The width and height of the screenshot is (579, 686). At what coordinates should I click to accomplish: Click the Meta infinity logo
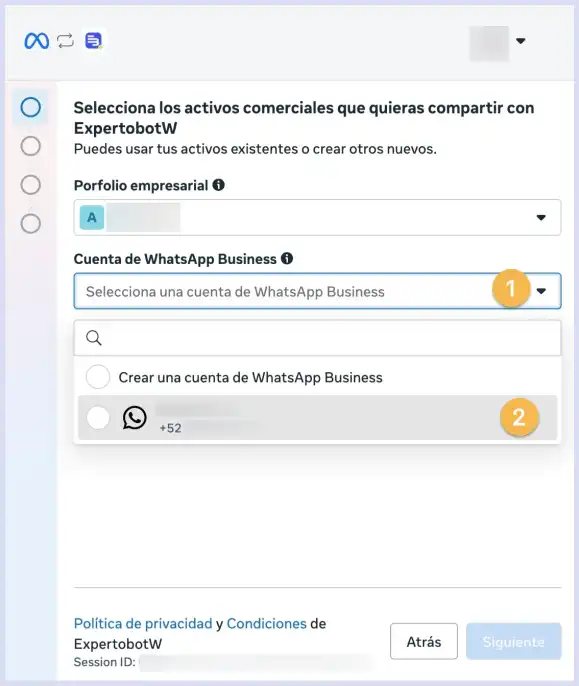pyautogui.click(x=36, y=41)
